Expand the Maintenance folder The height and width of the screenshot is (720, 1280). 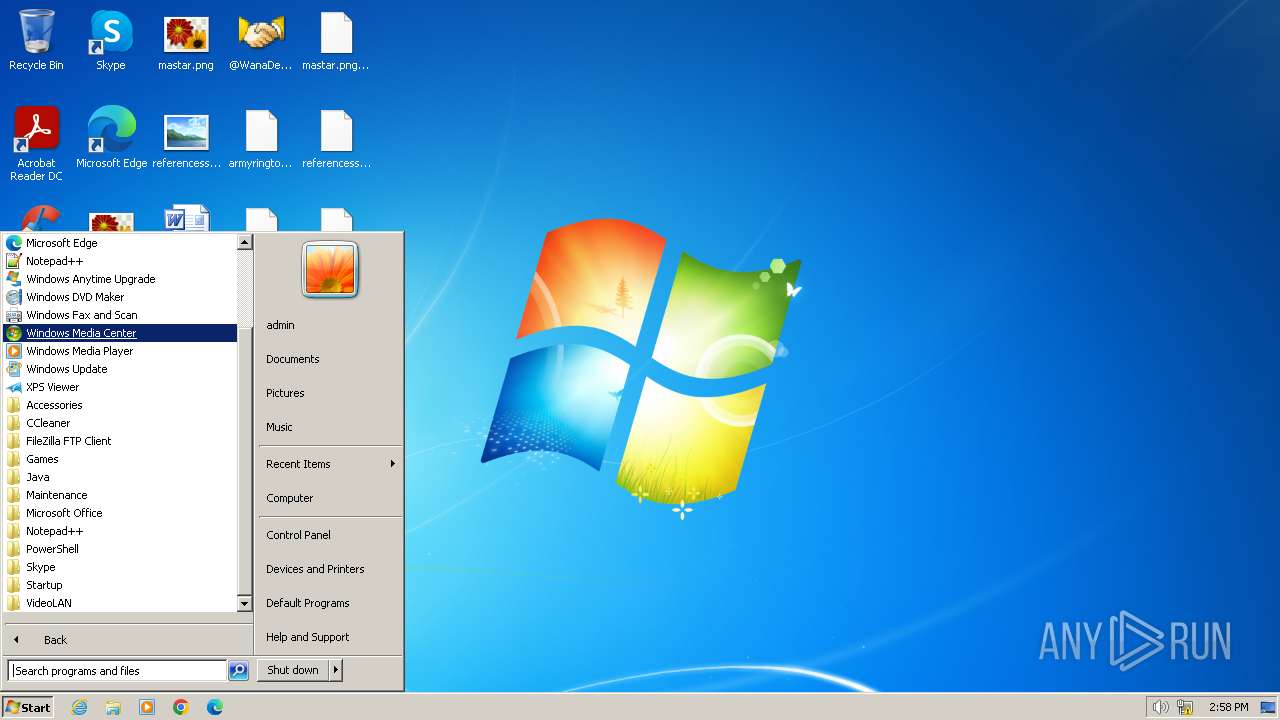tap(120, 495)
